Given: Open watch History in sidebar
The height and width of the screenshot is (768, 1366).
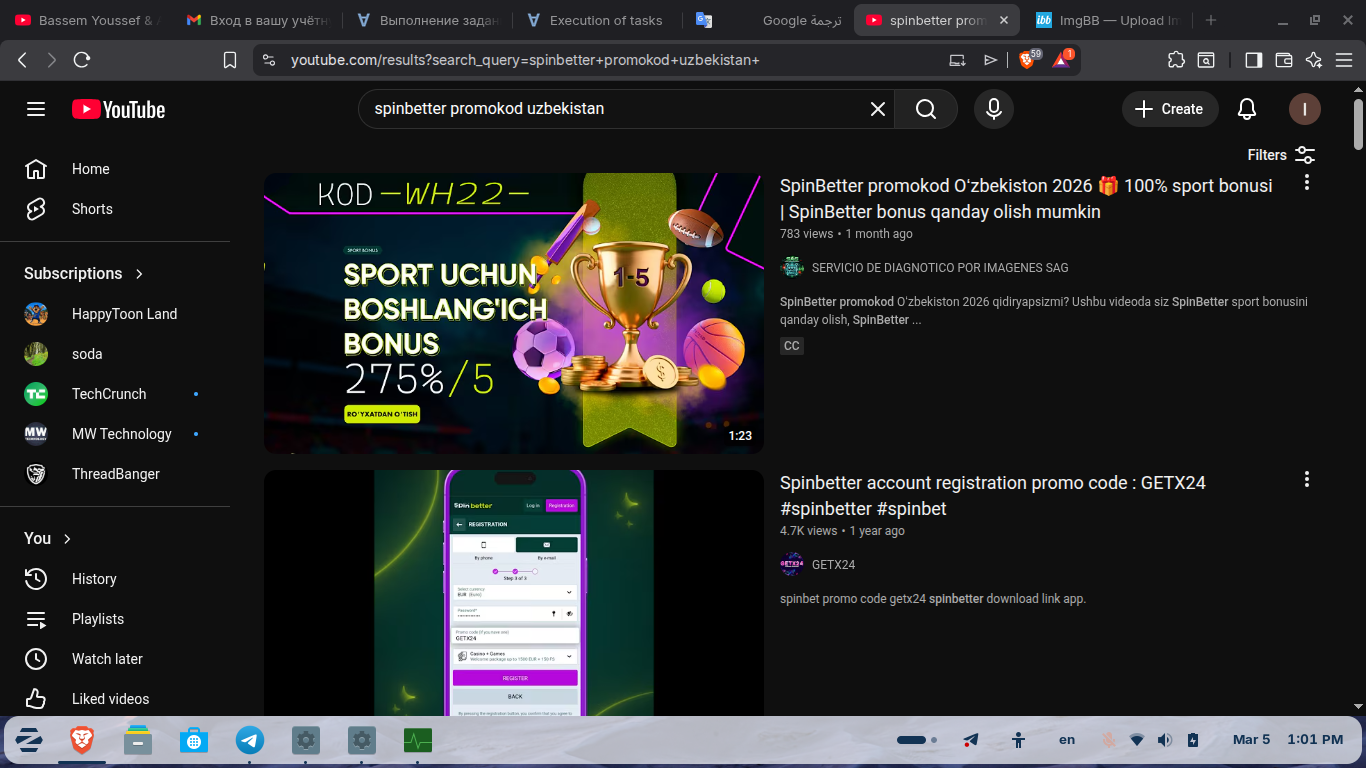Looking at the screenshot, I should (115, 579).
